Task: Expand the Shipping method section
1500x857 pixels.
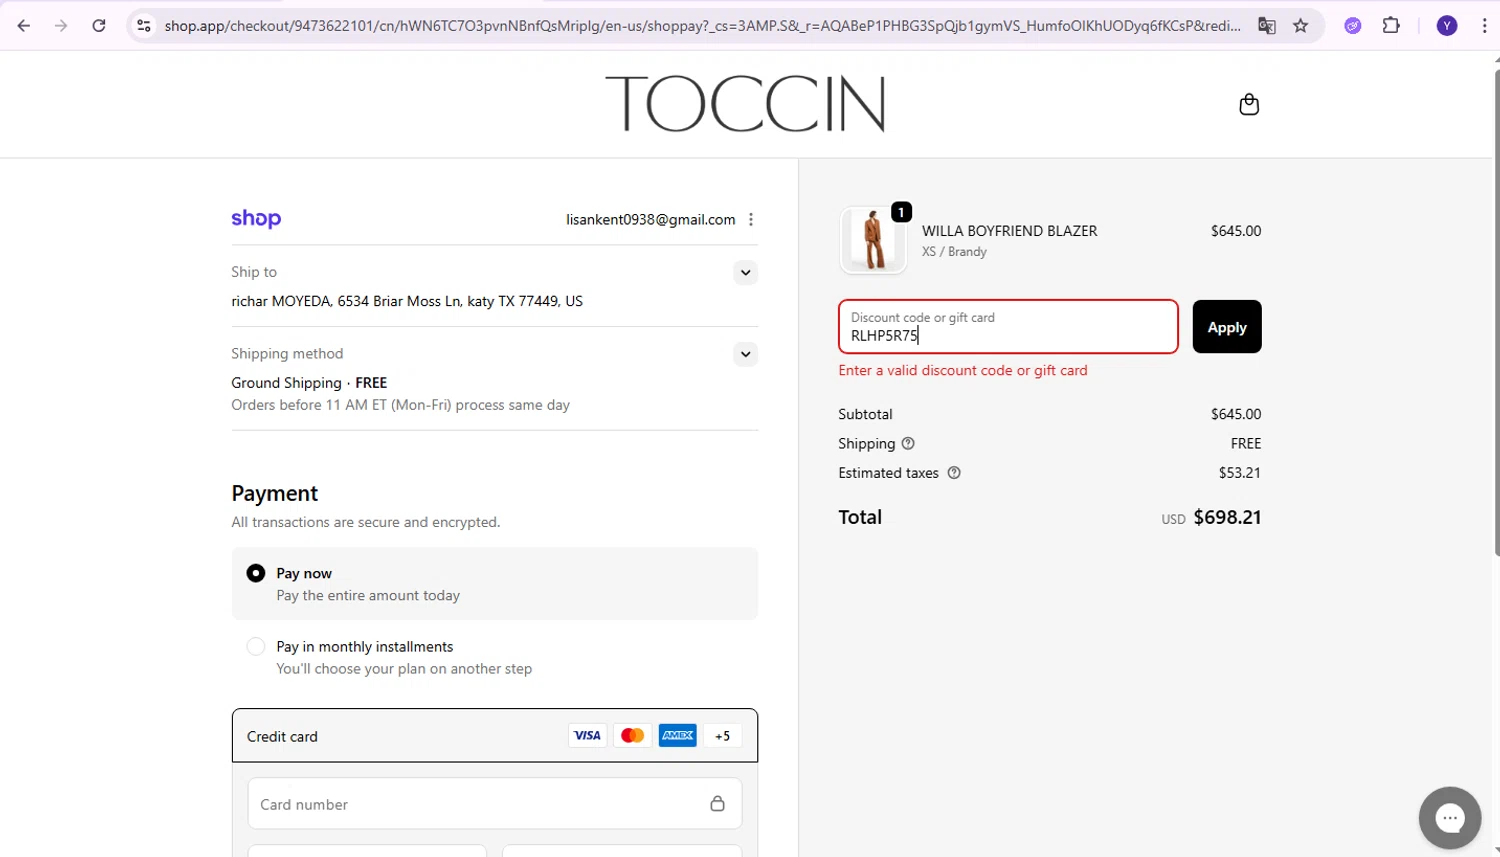Action: 745,354
